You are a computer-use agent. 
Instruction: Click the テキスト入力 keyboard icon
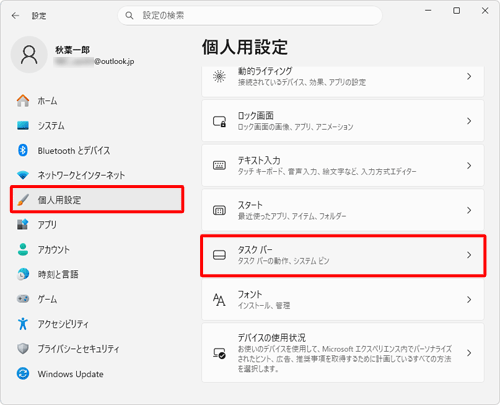click(x=219, y=166)
